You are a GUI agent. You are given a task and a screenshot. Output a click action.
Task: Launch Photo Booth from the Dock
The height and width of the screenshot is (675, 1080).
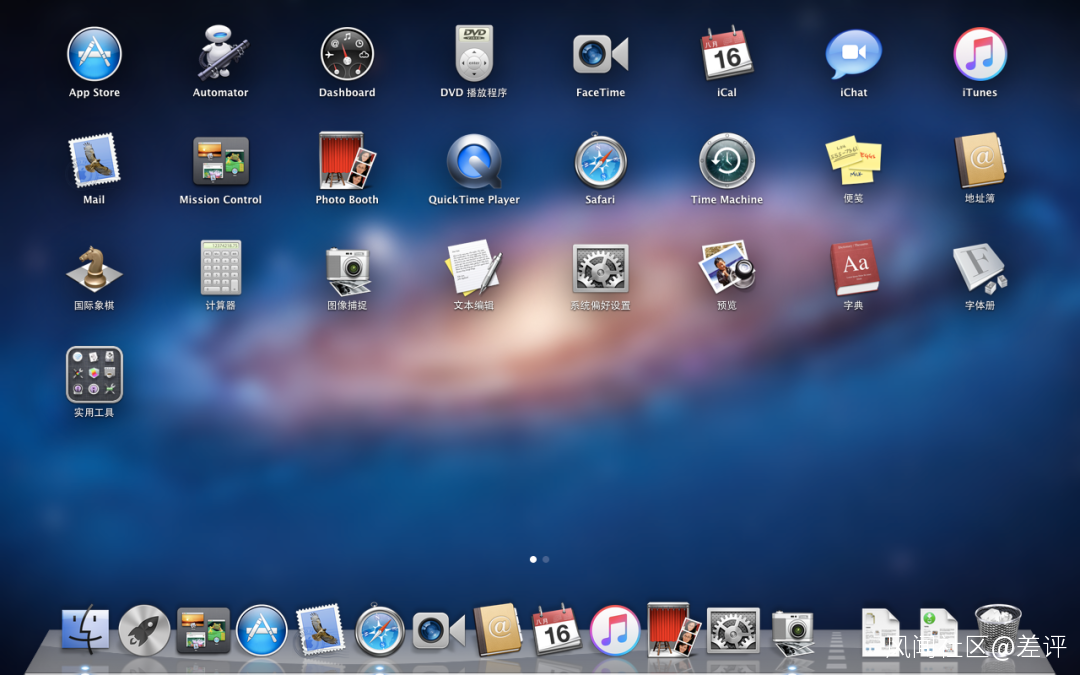[x=674, y=629]
